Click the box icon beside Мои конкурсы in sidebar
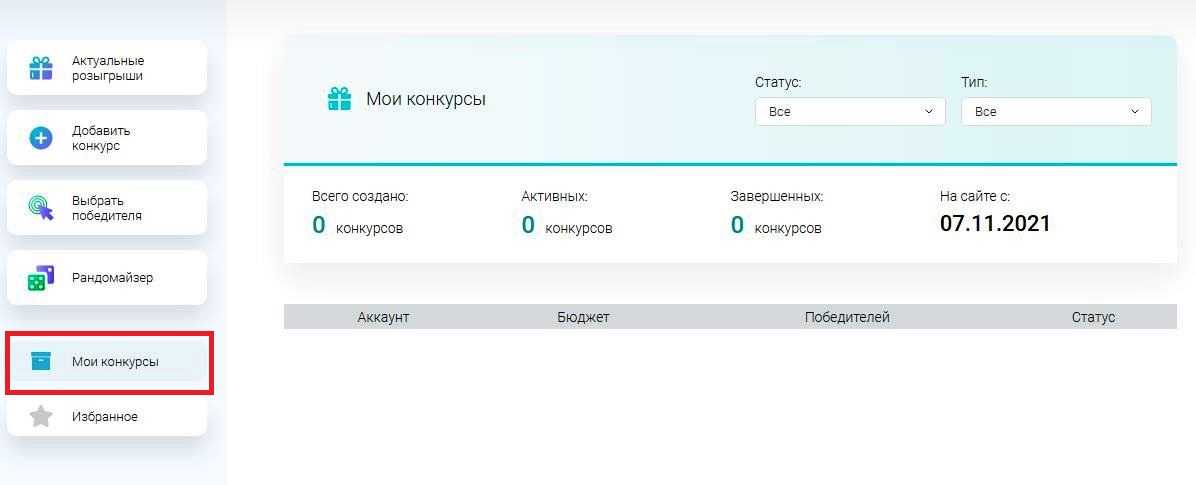This screenshot has width=1196, height=485. pos(41,361)
